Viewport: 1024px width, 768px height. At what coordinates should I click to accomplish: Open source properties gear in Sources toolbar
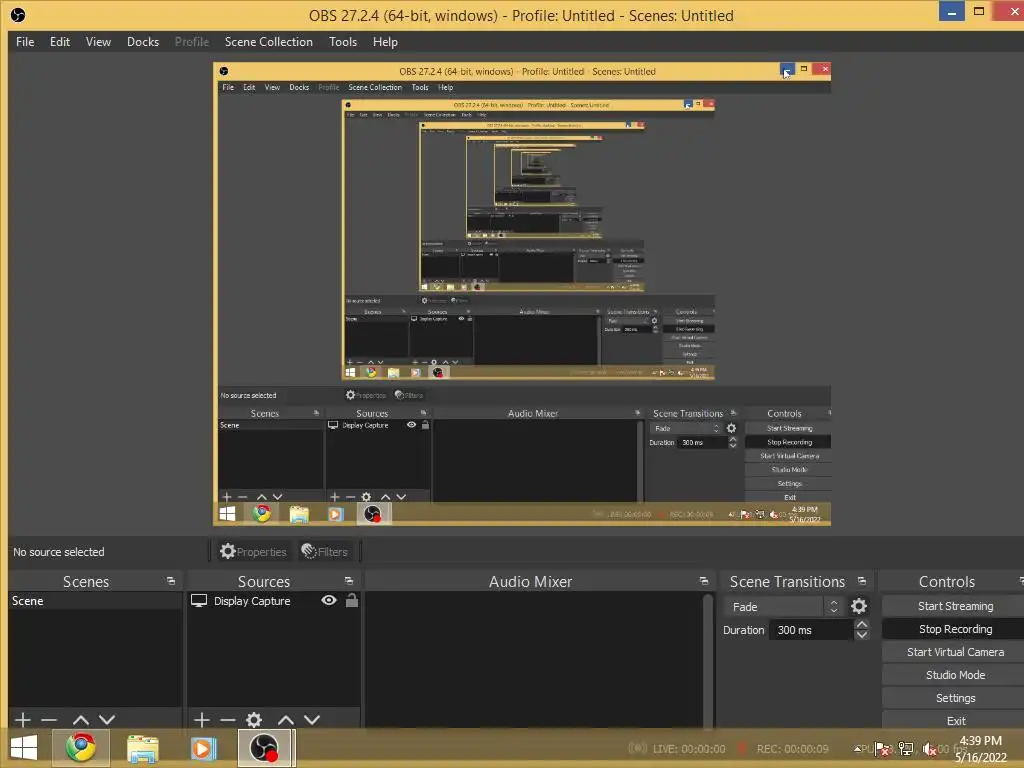coord(254,720)
